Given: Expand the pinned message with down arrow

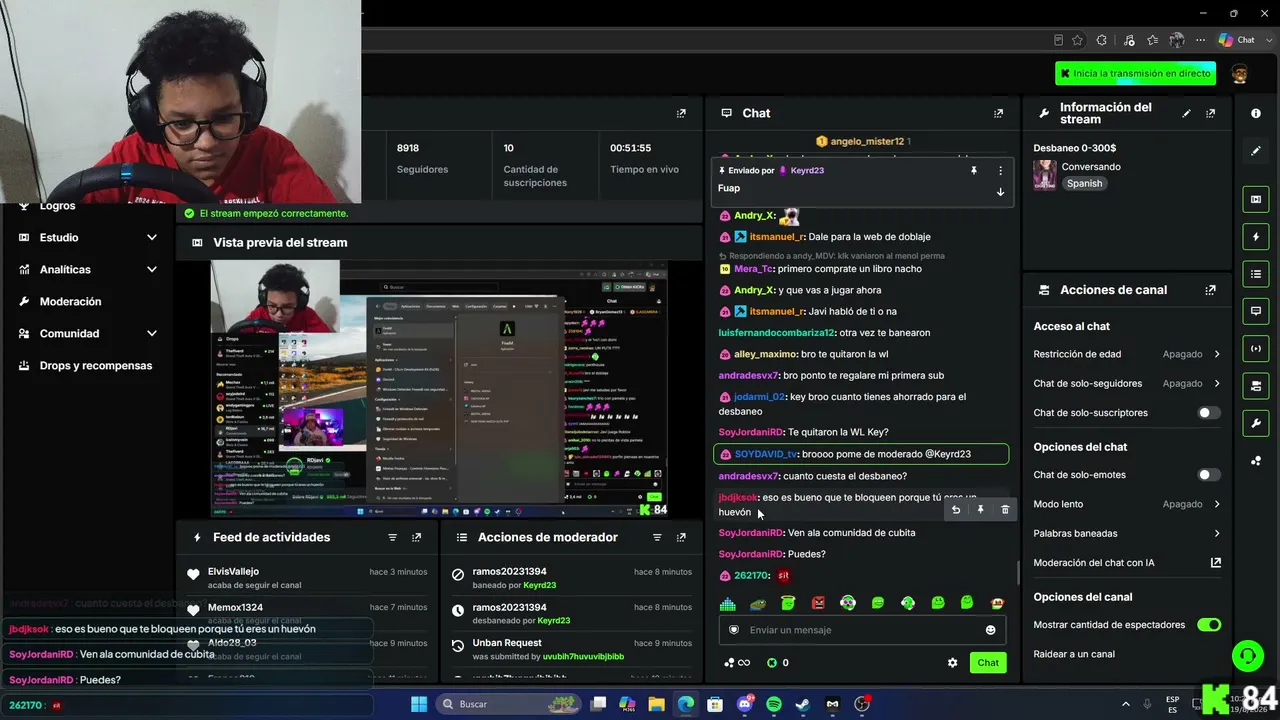Looking at the screenshot, I should [1000, 192].
